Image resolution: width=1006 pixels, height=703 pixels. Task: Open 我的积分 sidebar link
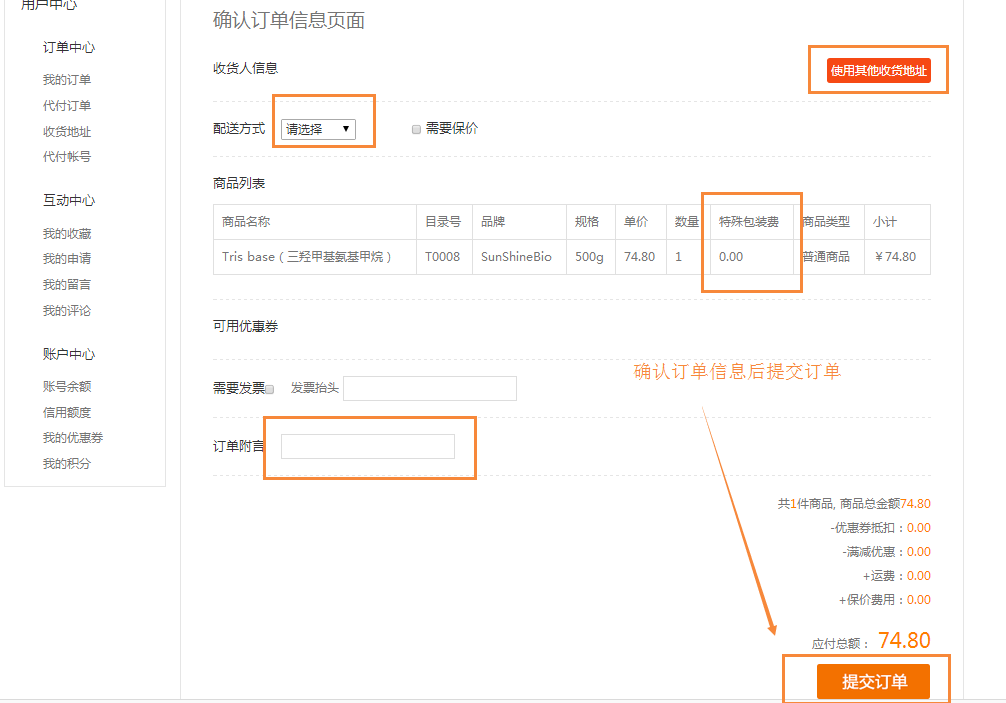[x=67, y=464]
